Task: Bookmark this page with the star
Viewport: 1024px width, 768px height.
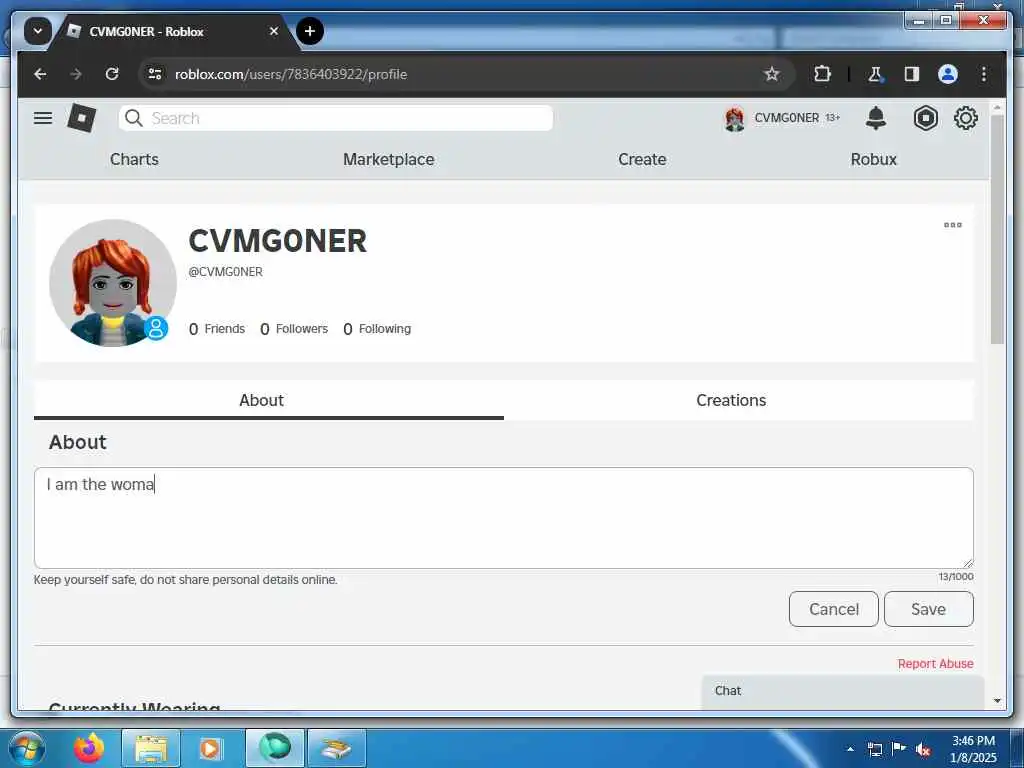Action: click(772, 74)
